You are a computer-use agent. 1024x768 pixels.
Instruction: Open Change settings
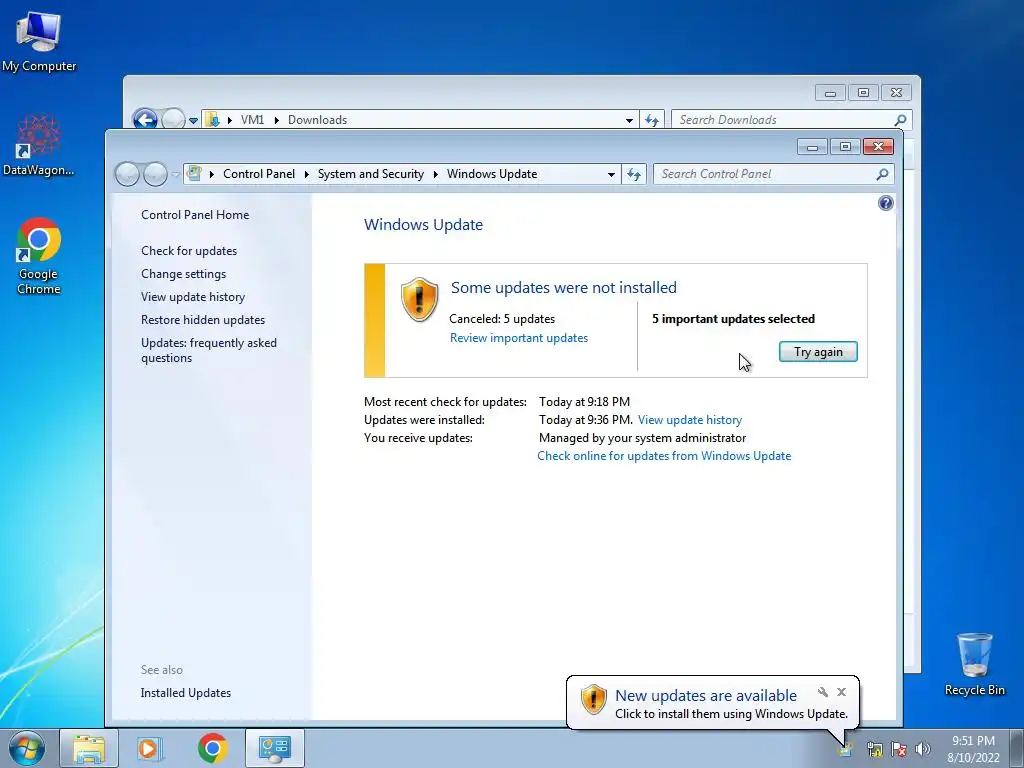pos(184,274)
